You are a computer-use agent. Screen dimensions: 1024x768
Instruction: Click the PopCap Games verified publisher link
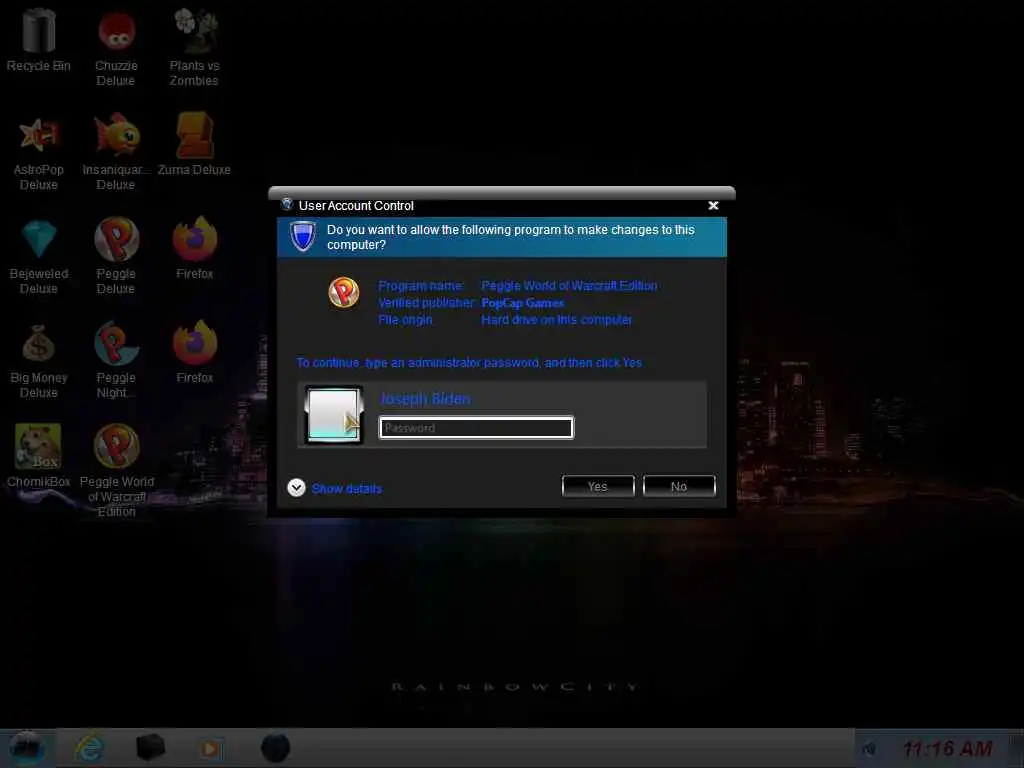coord(522,303)
